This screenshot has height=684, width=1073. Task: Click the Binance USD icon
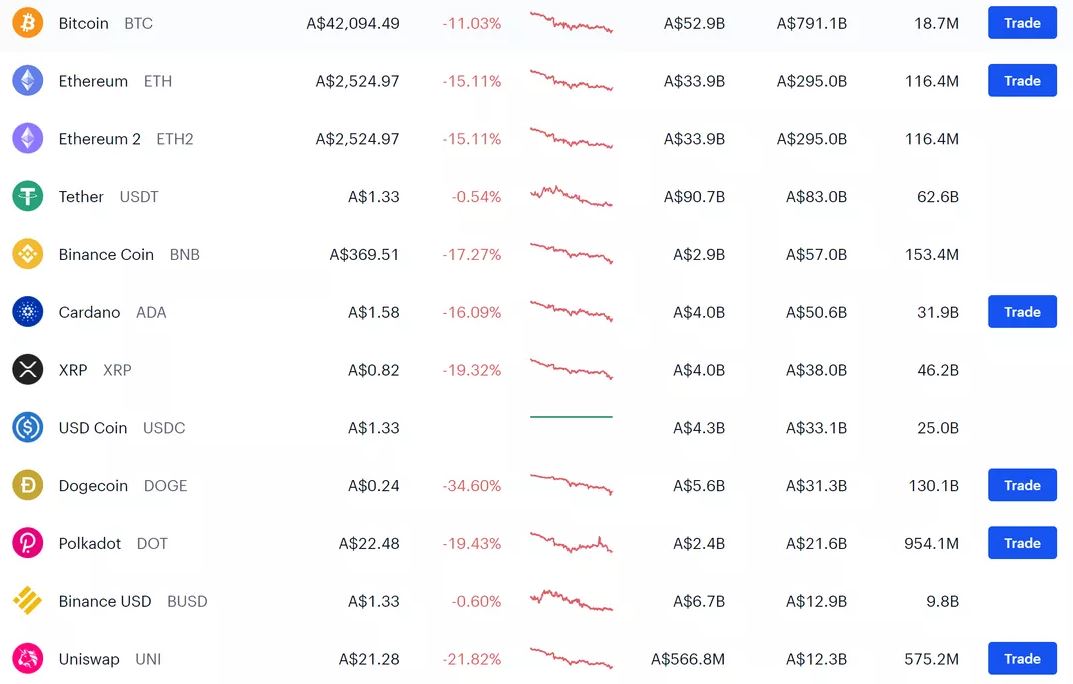(x=28, y=601)
